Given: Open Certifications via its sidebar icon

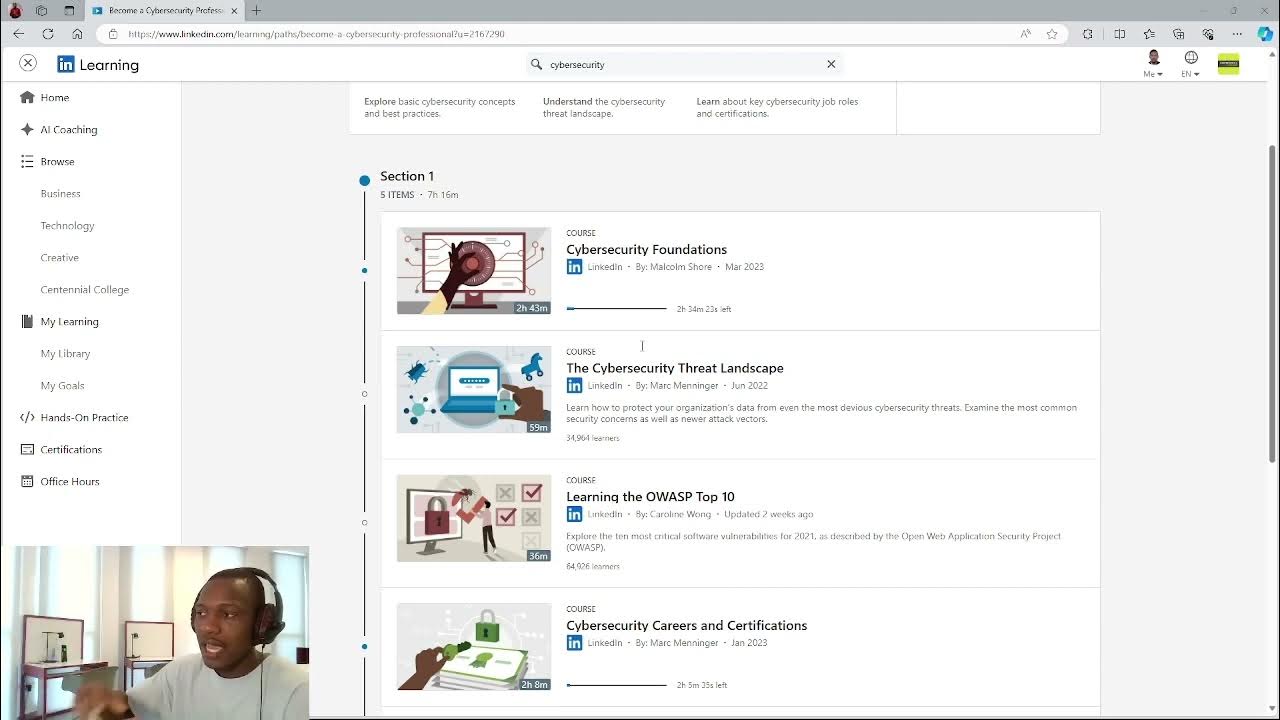Looking at the screenshot, I should [x=27, y=449].
